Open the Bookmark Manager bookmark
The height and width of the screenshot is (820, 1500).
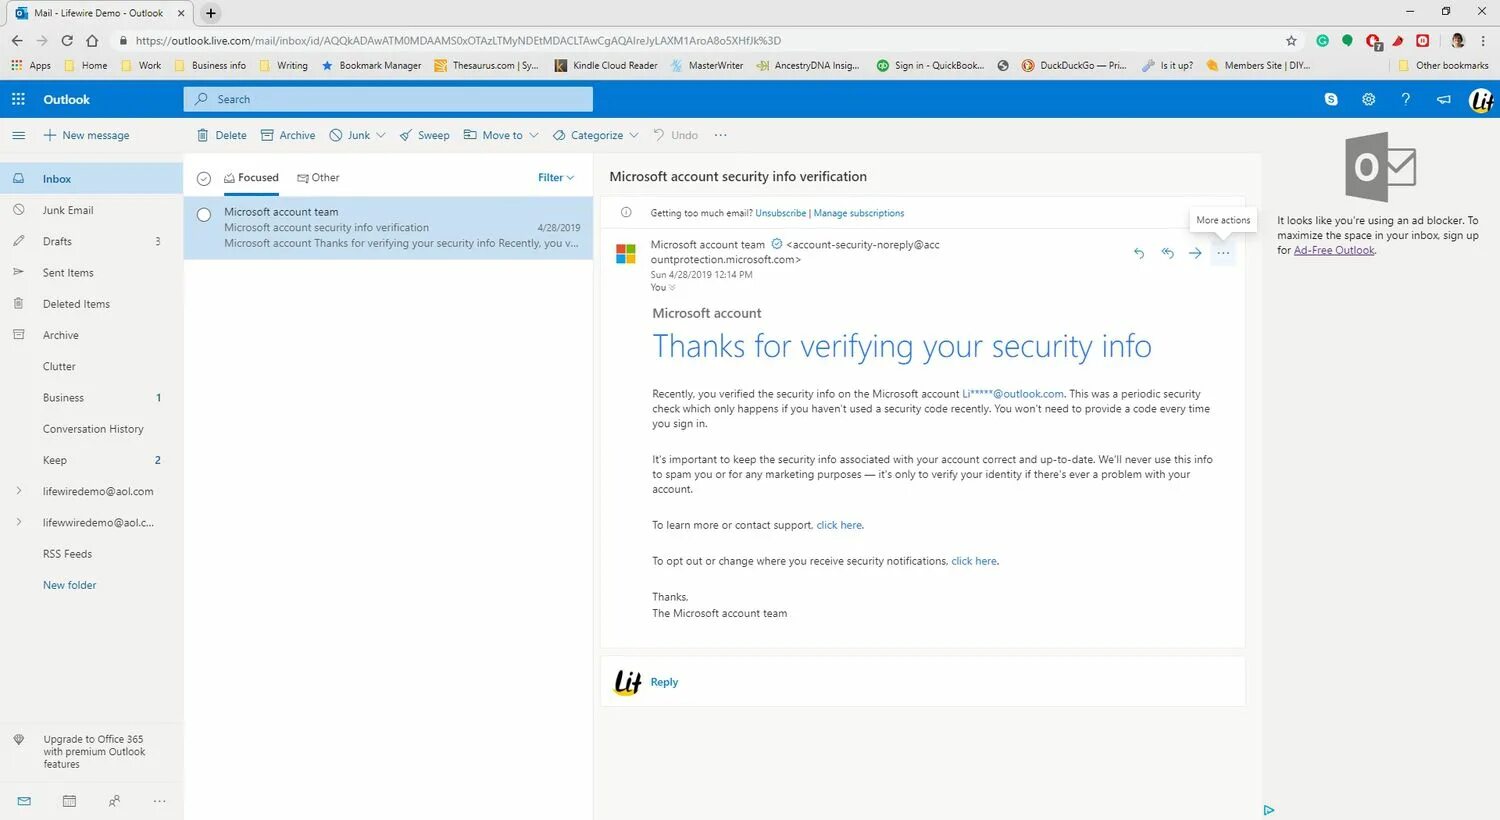coord(371,66)
